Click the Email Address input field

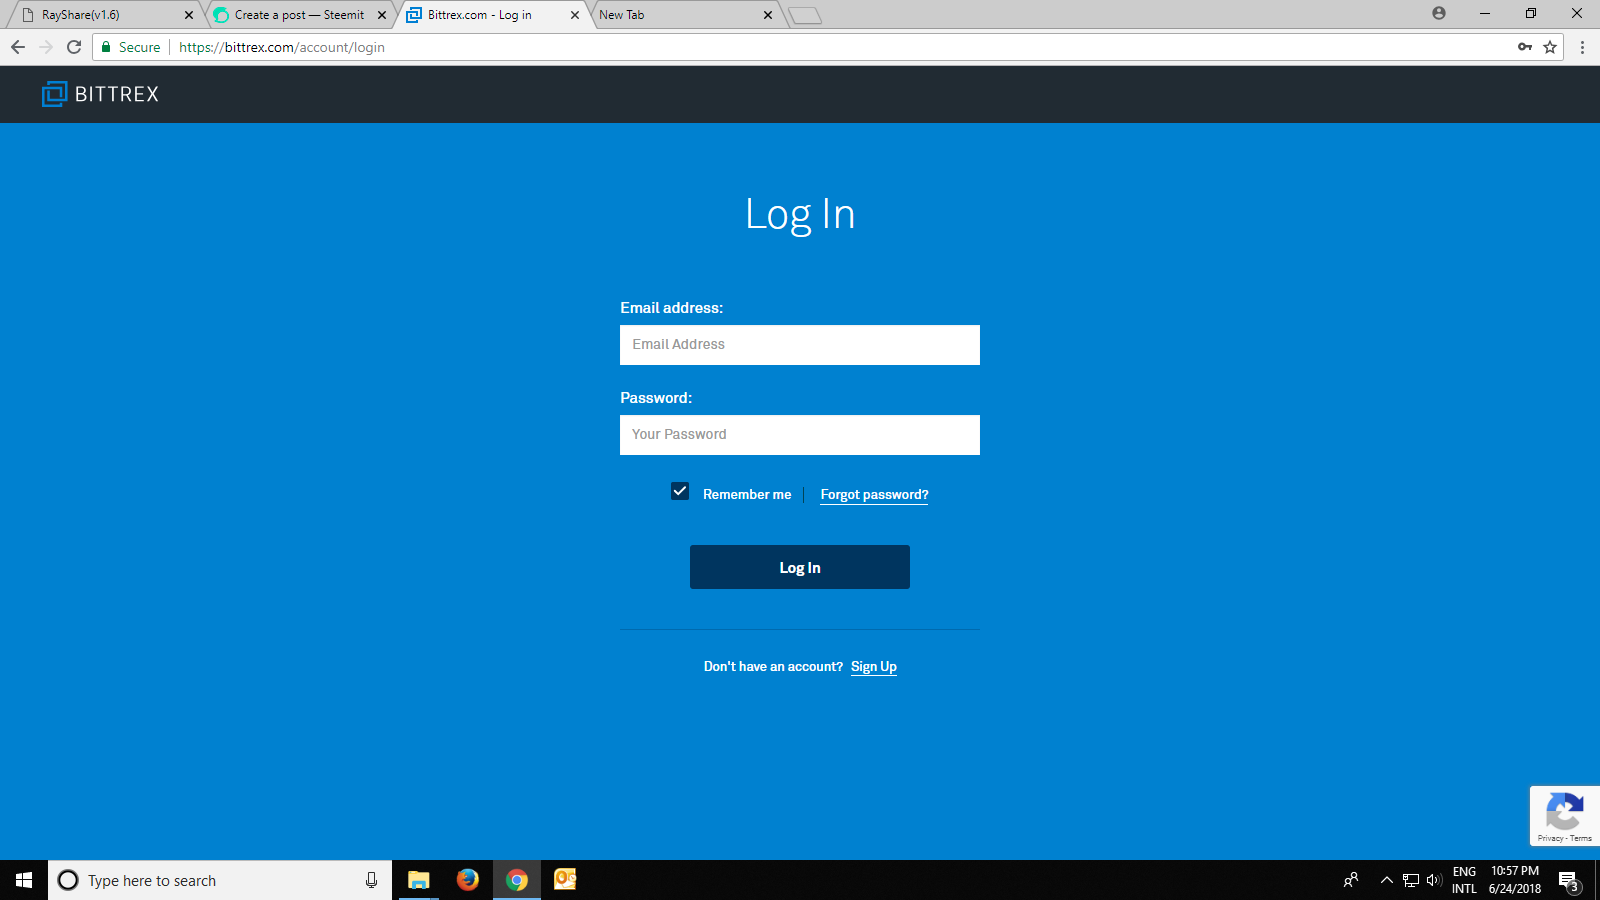pyautogui.click(x=800, y=345)
